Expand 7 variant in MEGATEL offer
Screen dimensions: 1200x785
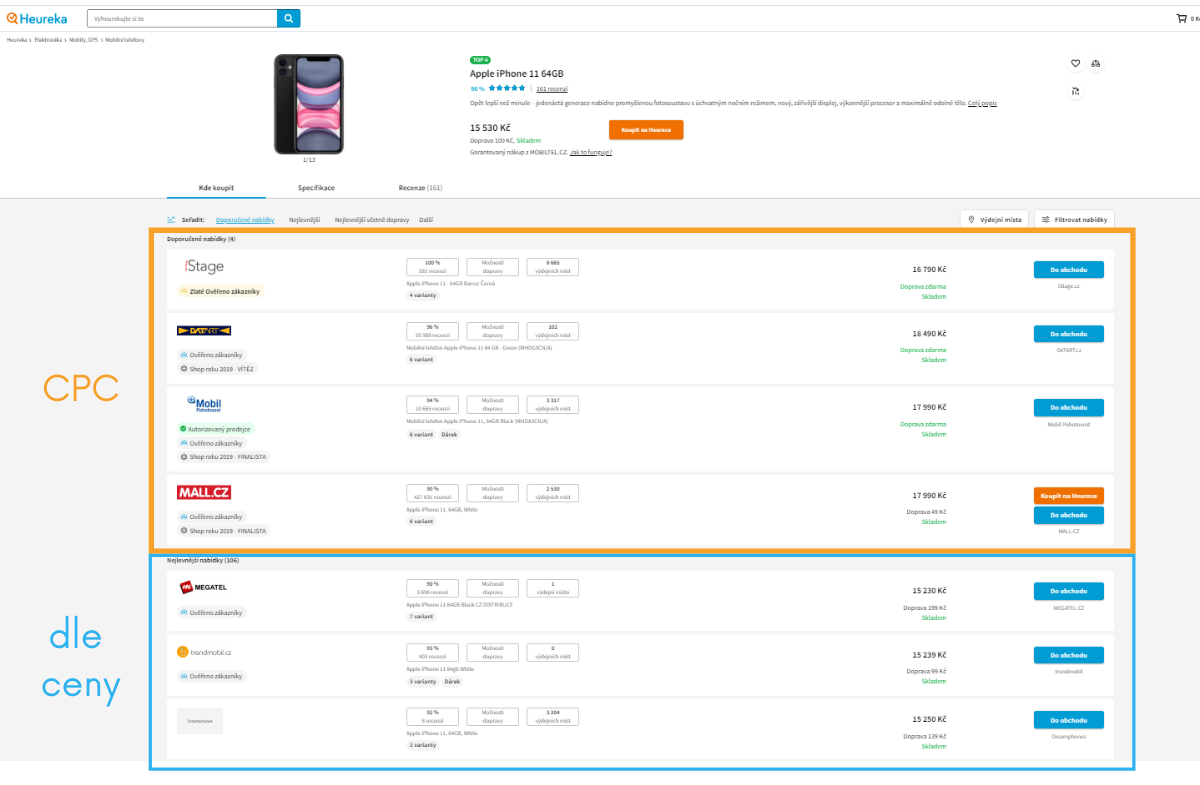click(x=420, y=616)
